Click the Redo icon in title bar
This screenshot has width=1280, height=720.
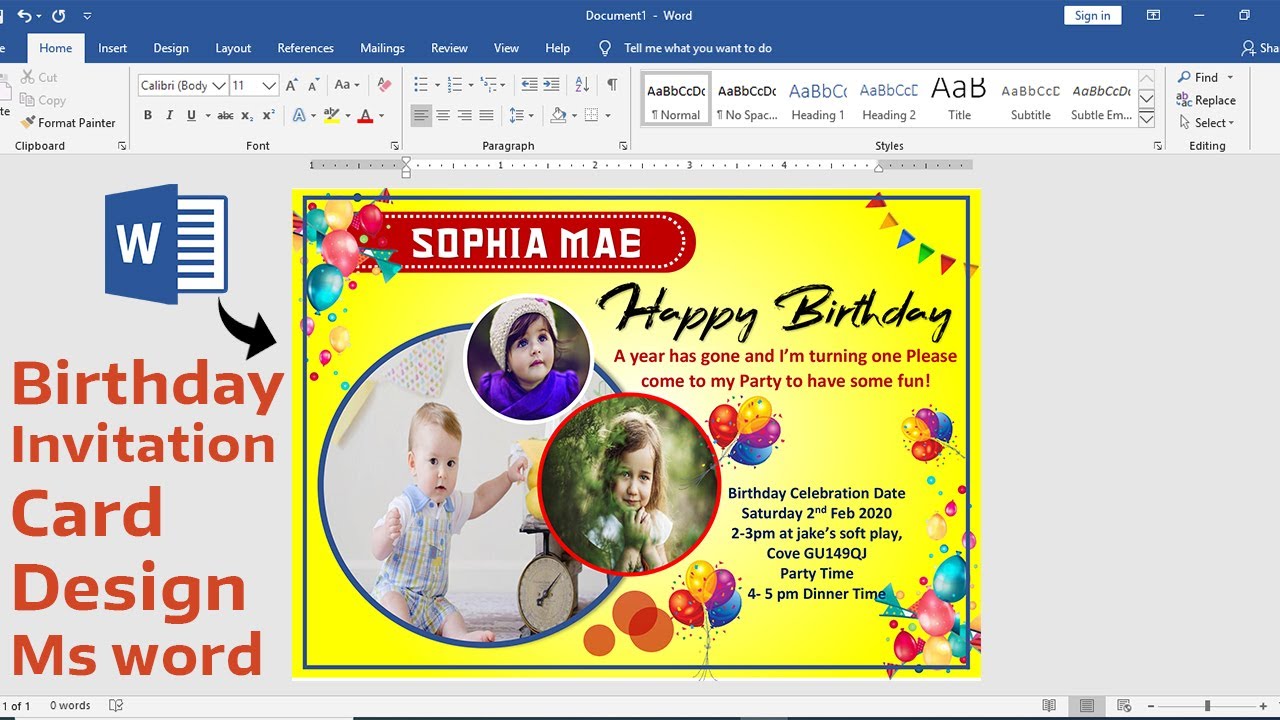(58, 16)
